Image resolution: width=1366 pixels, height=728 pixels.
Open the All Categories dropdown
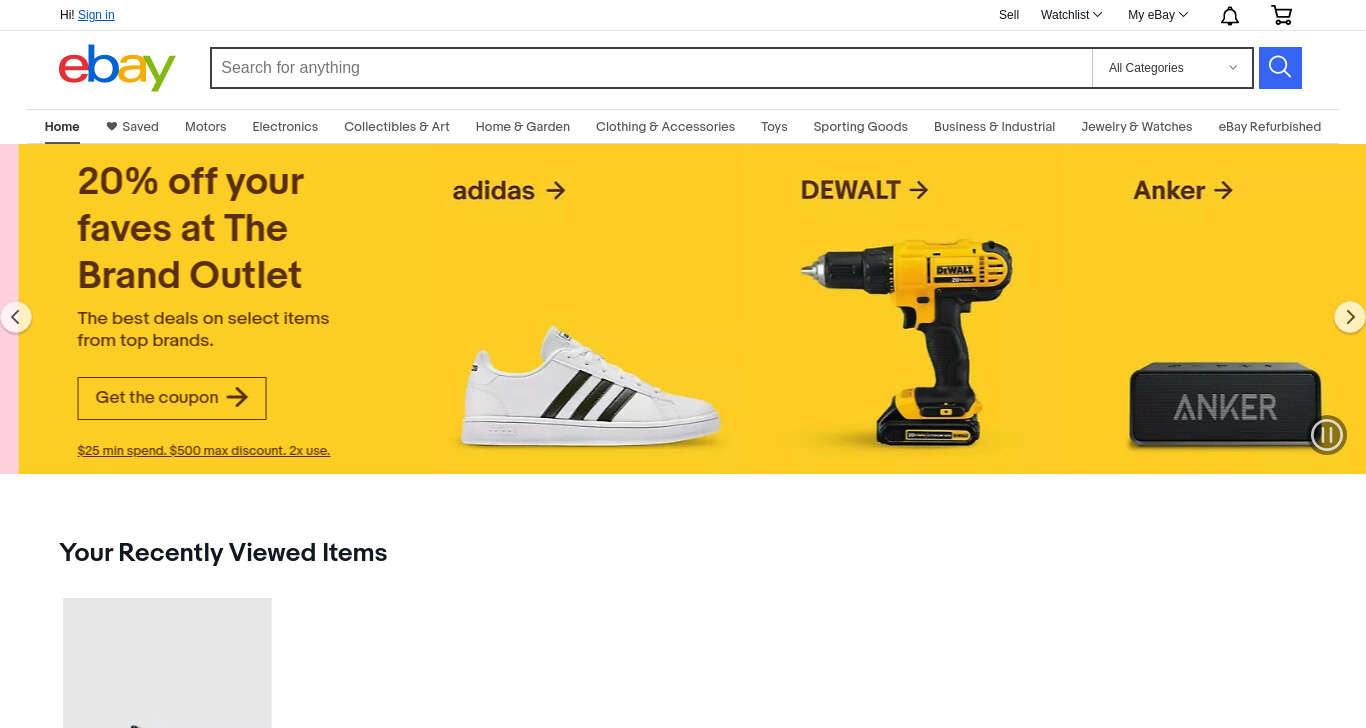click(x=1172, y=68)
